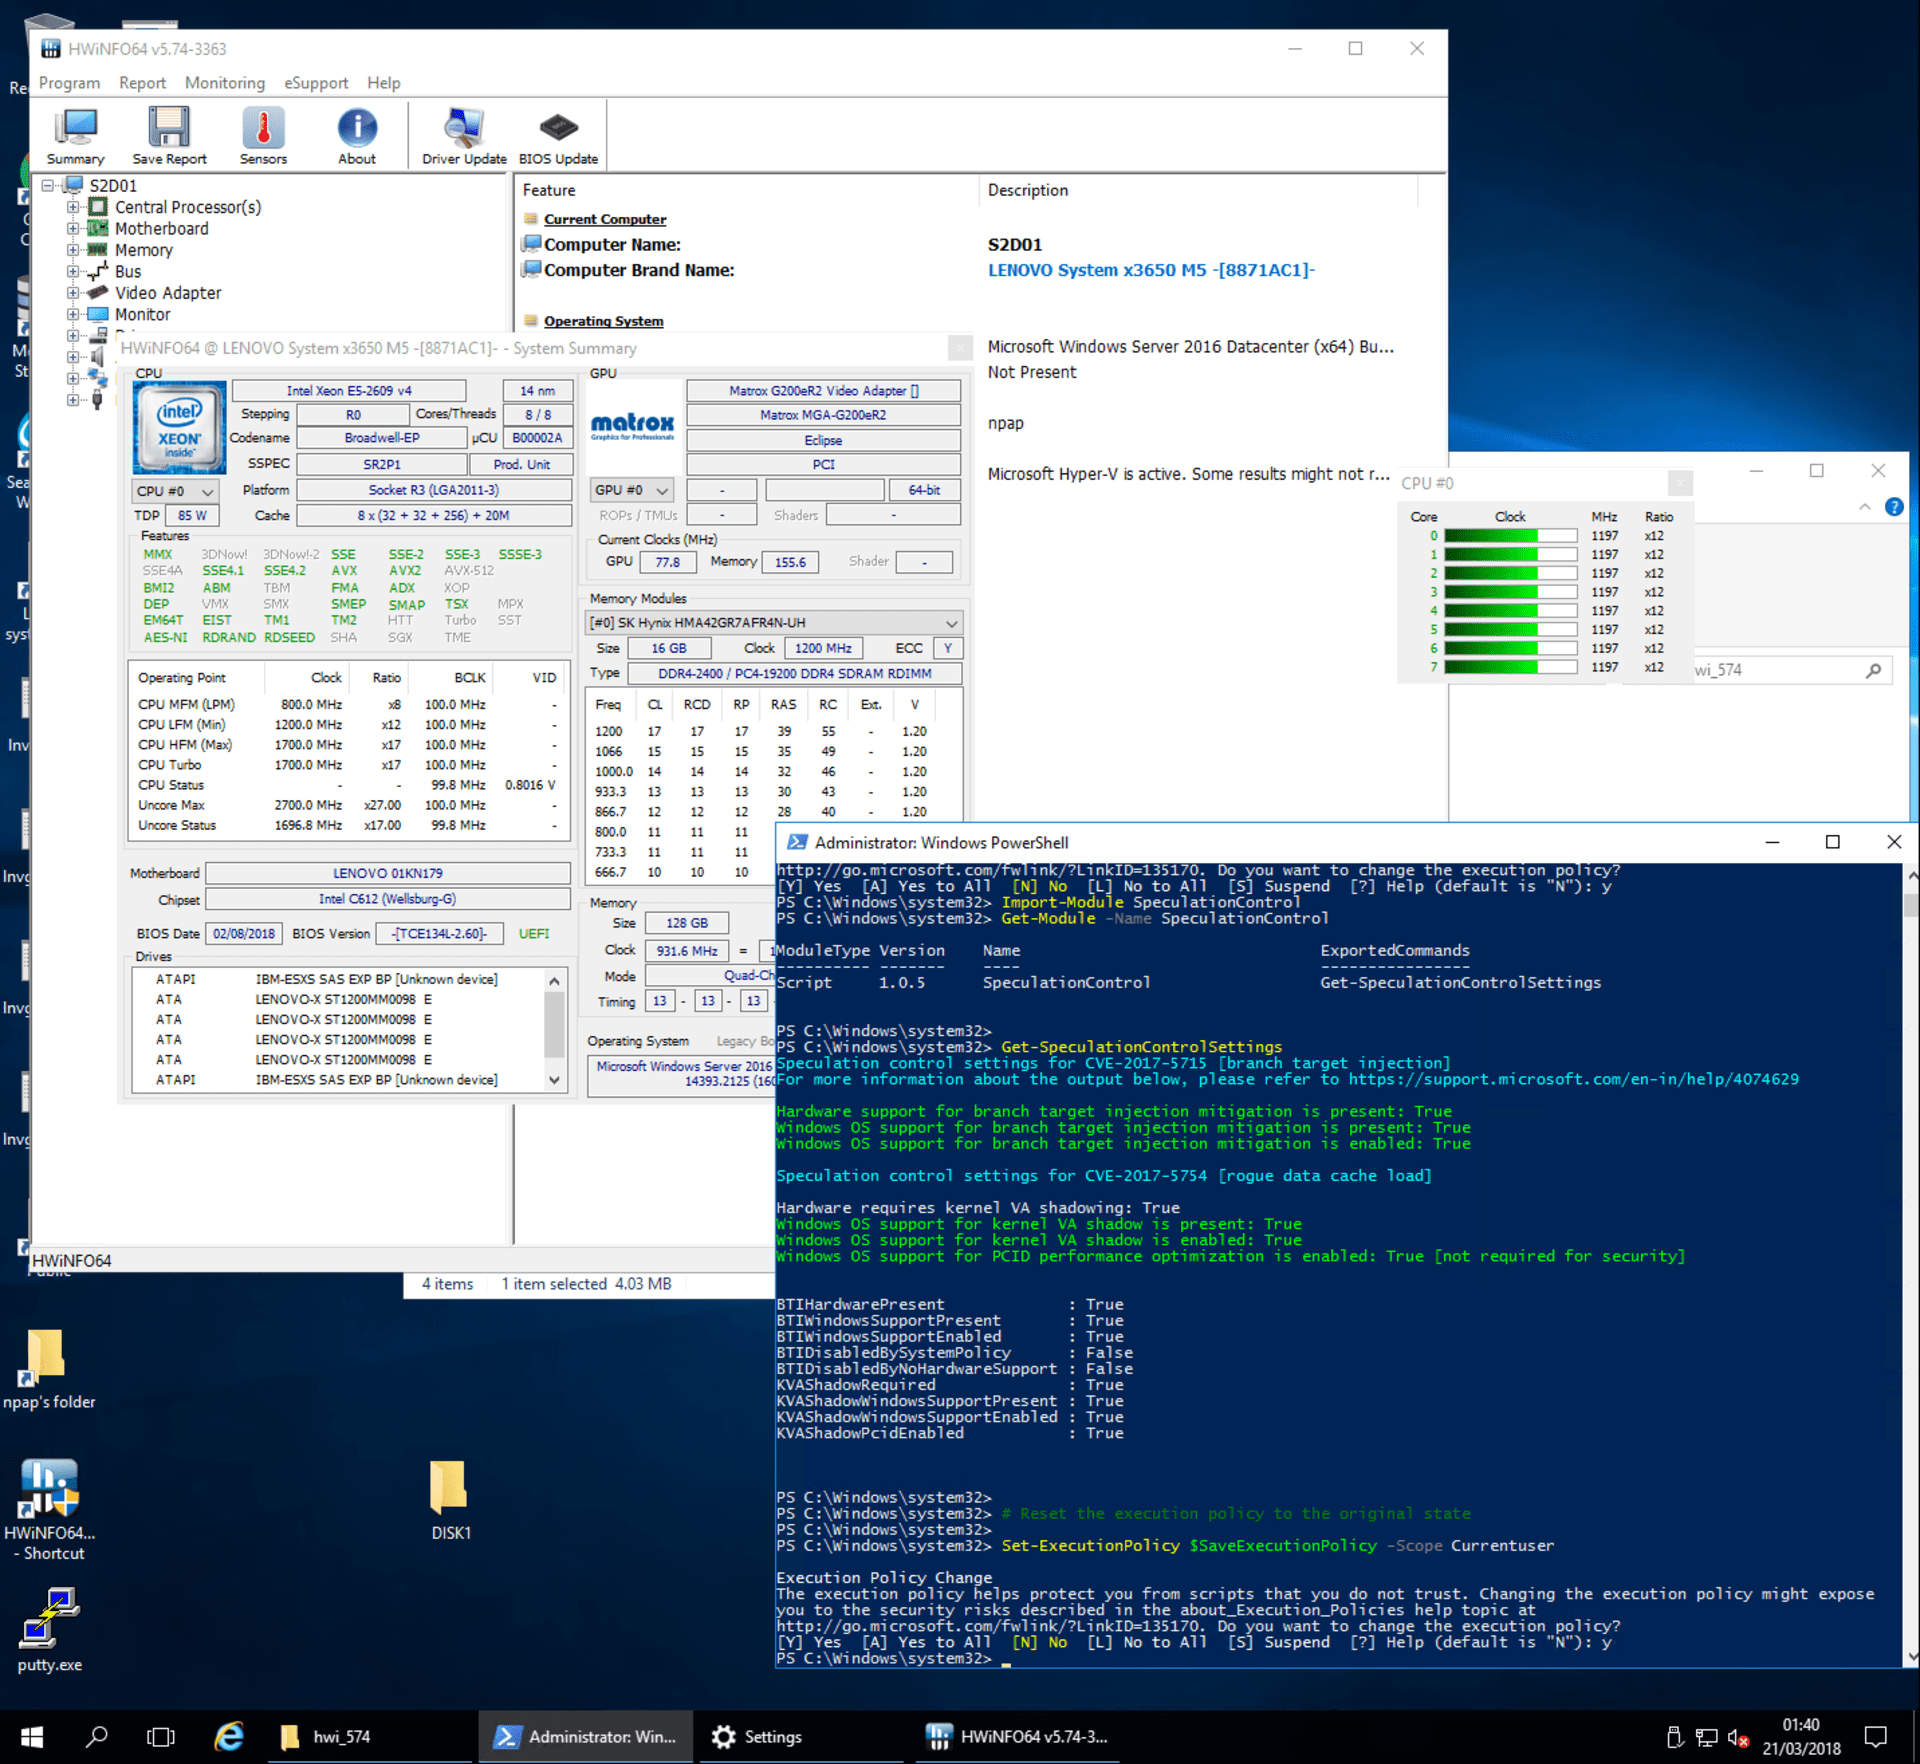Click the network tray icon
The width and height of the screenshot is (1920, 1764).
coord(1706,1738)
